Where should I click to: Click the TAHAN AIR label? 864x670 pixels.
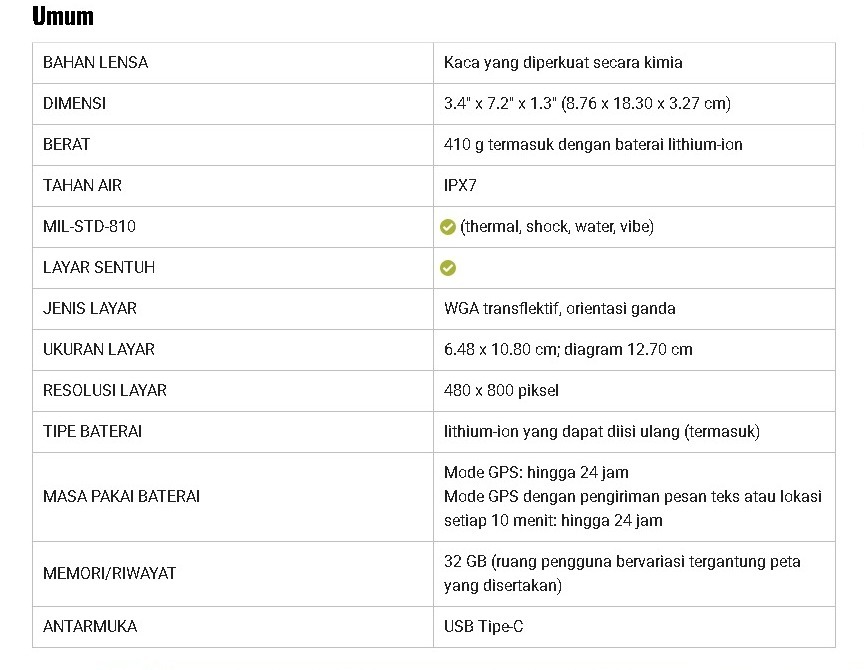(82, 185)
